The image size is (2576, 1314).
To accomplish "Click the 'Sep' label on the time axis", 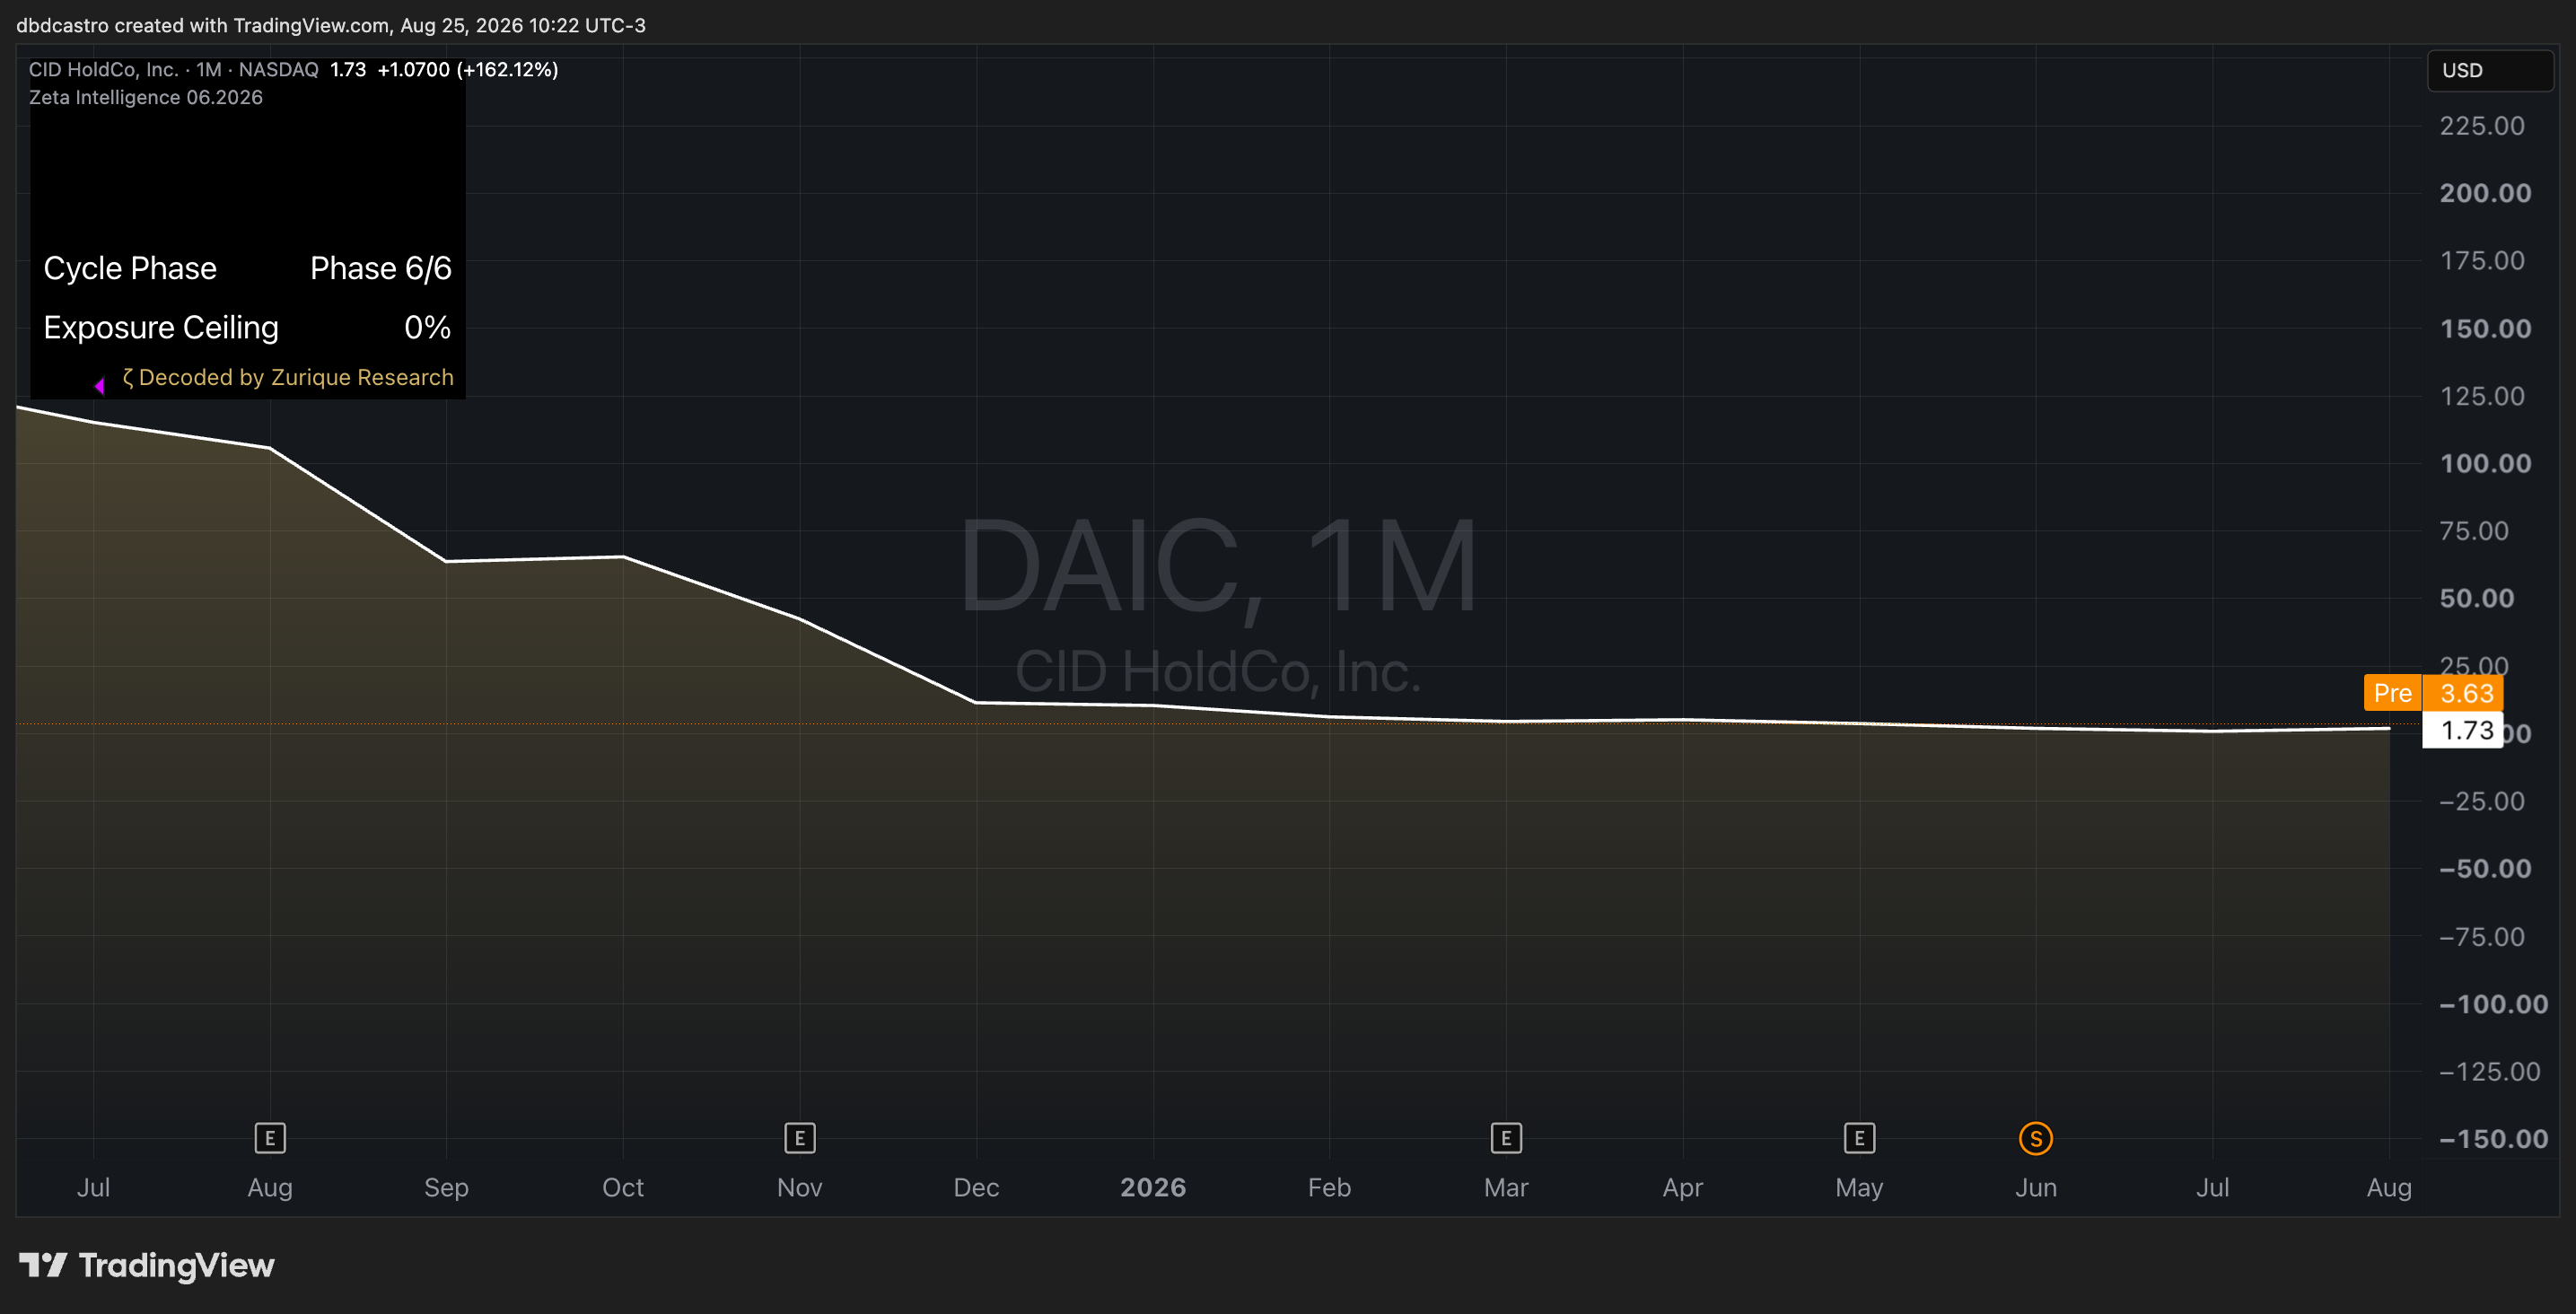I will 446,1187.
